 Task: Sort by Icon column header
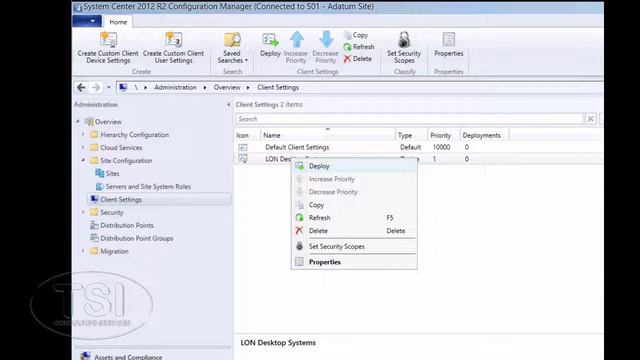pyautogui.click(x=247, y=135)
